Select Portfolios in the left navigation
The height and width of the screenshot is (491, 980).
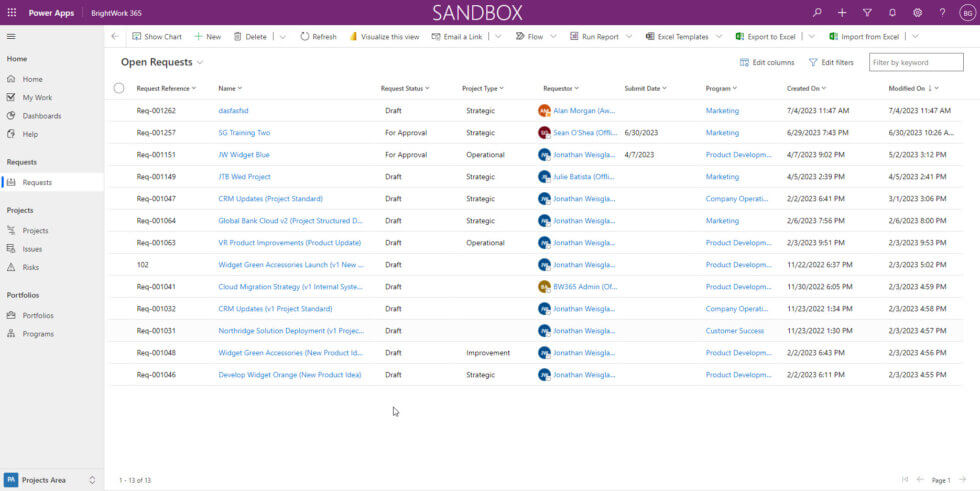click(x=38, y=315)
